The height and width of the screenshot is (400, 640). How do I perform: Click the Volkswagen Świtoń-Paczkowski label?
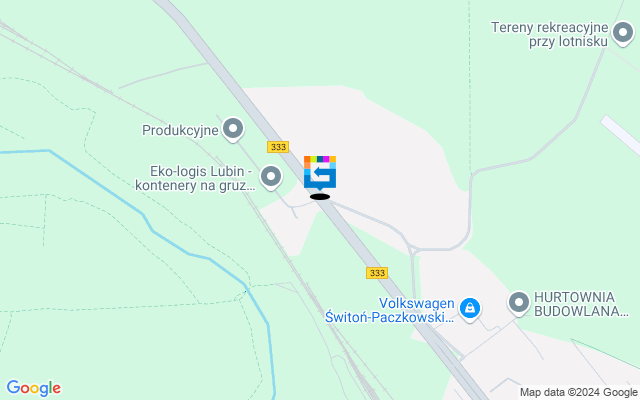[390, 310]
